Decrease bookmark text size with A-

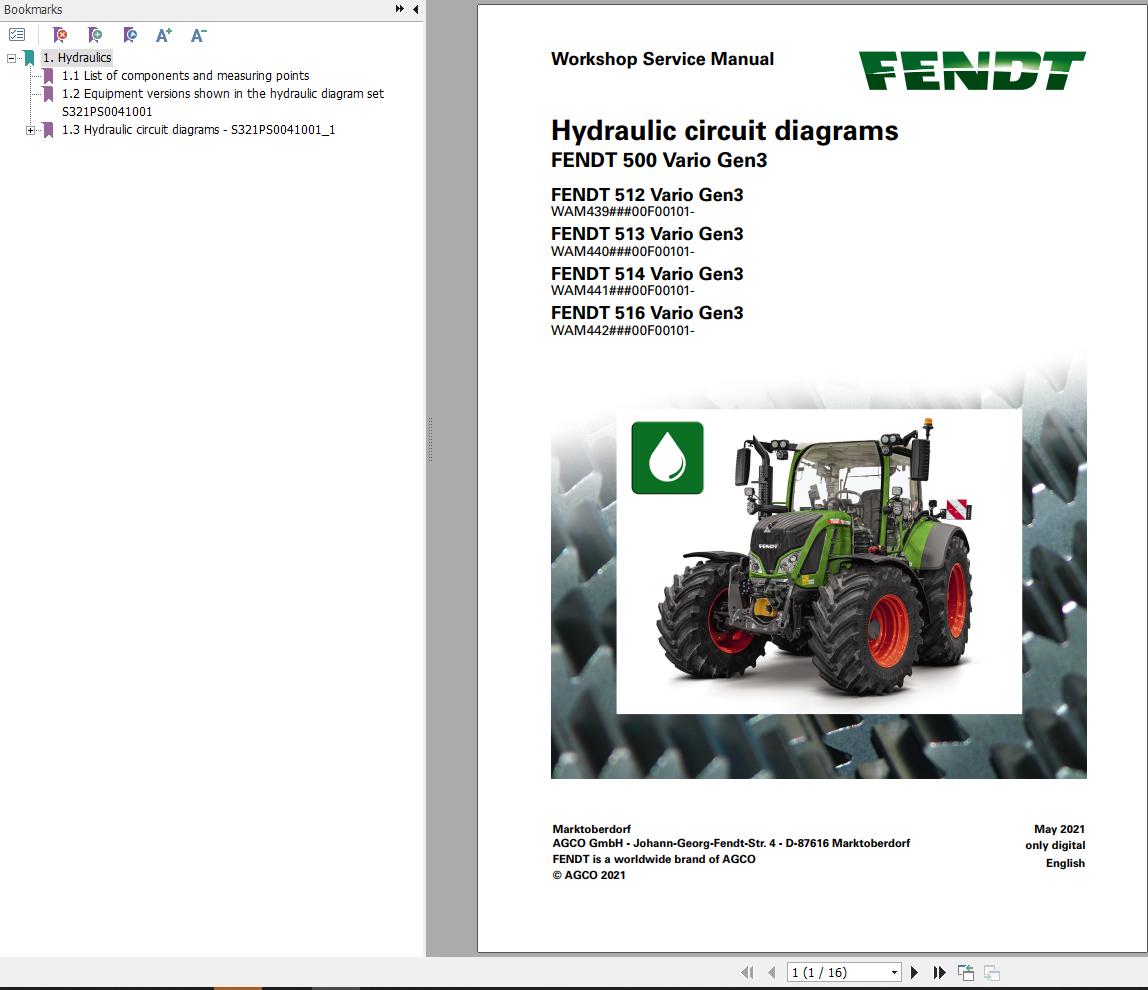click(x=198, y=34)
